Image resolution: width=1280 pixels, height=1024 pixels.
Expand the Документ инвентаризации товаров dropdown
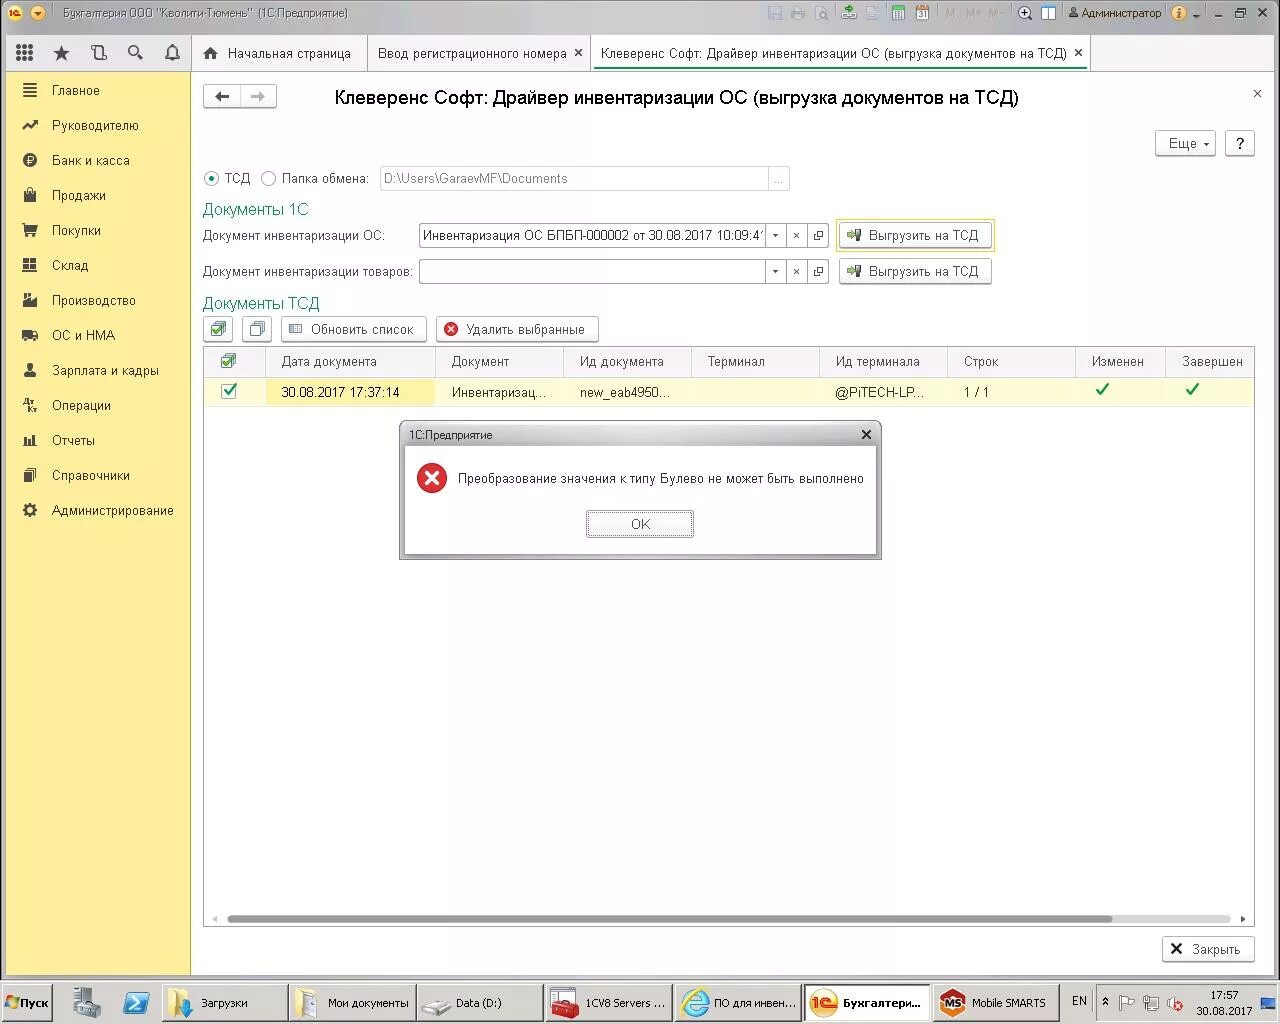775,272
